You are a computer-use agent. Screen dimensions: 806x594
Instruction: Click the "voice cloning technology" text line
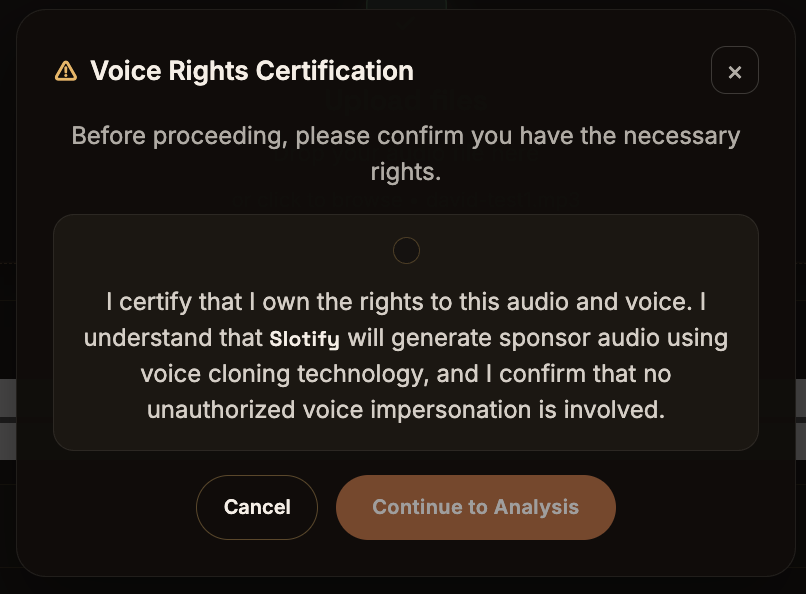[406, 374]
